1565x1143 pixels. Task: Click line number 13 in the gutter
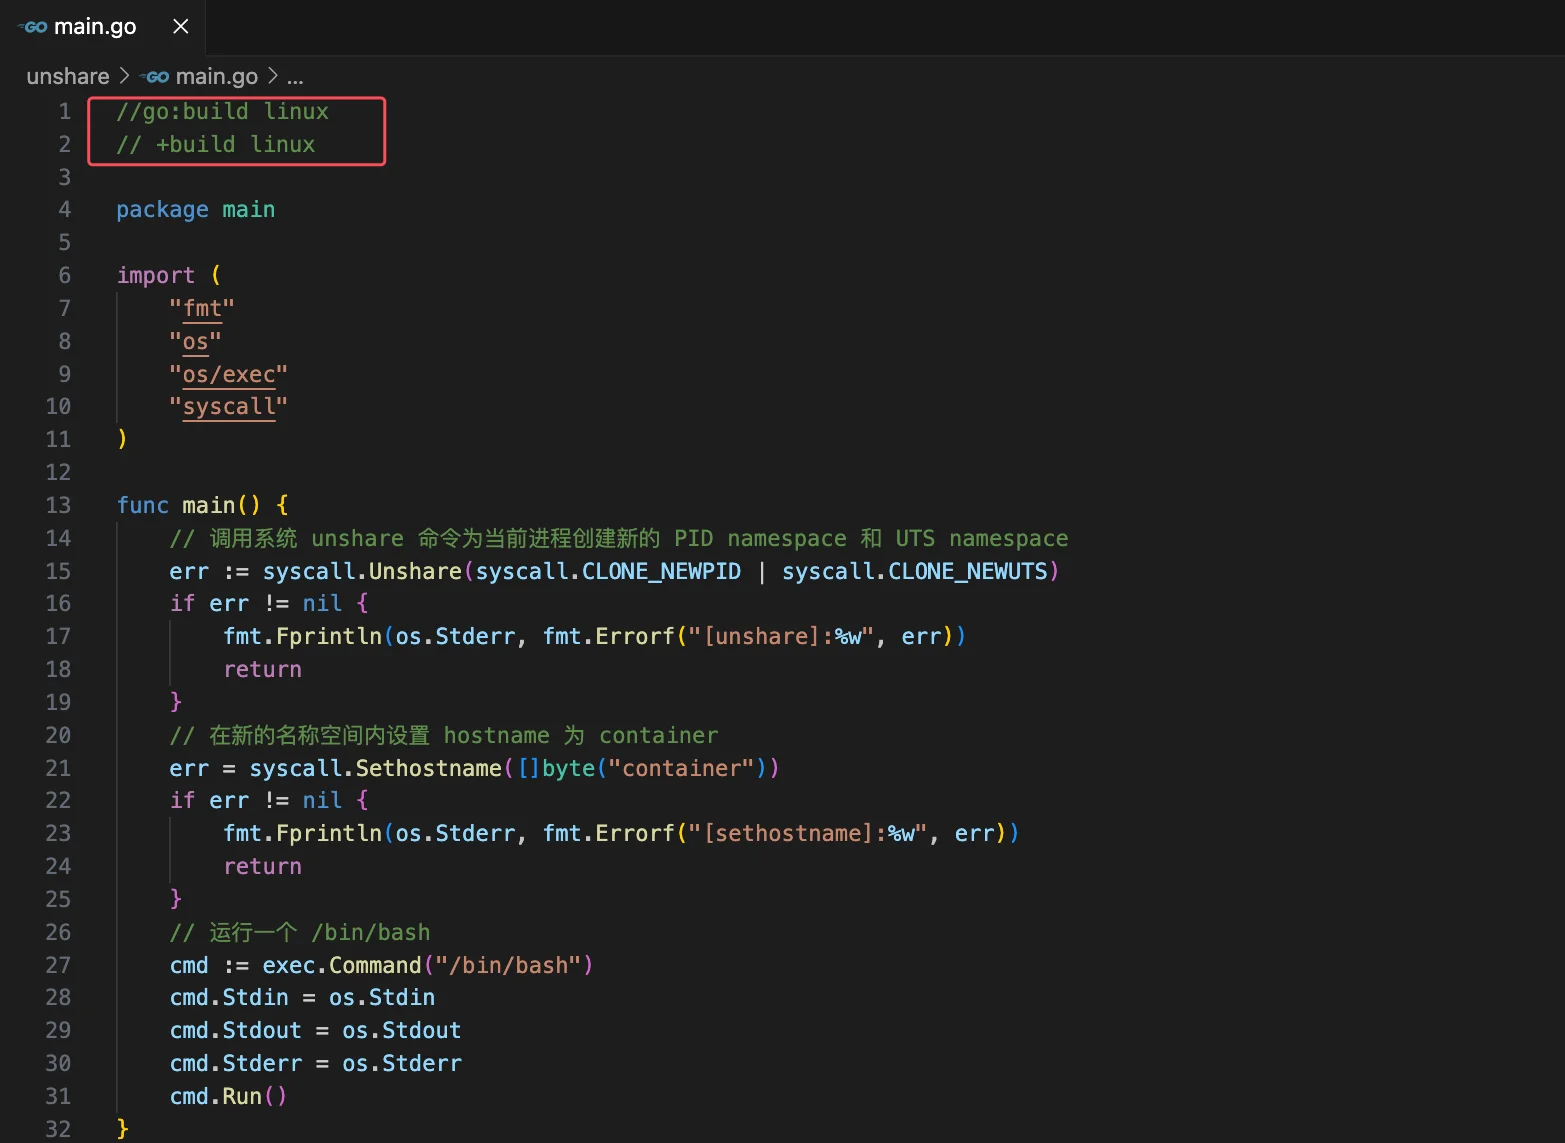58,505
